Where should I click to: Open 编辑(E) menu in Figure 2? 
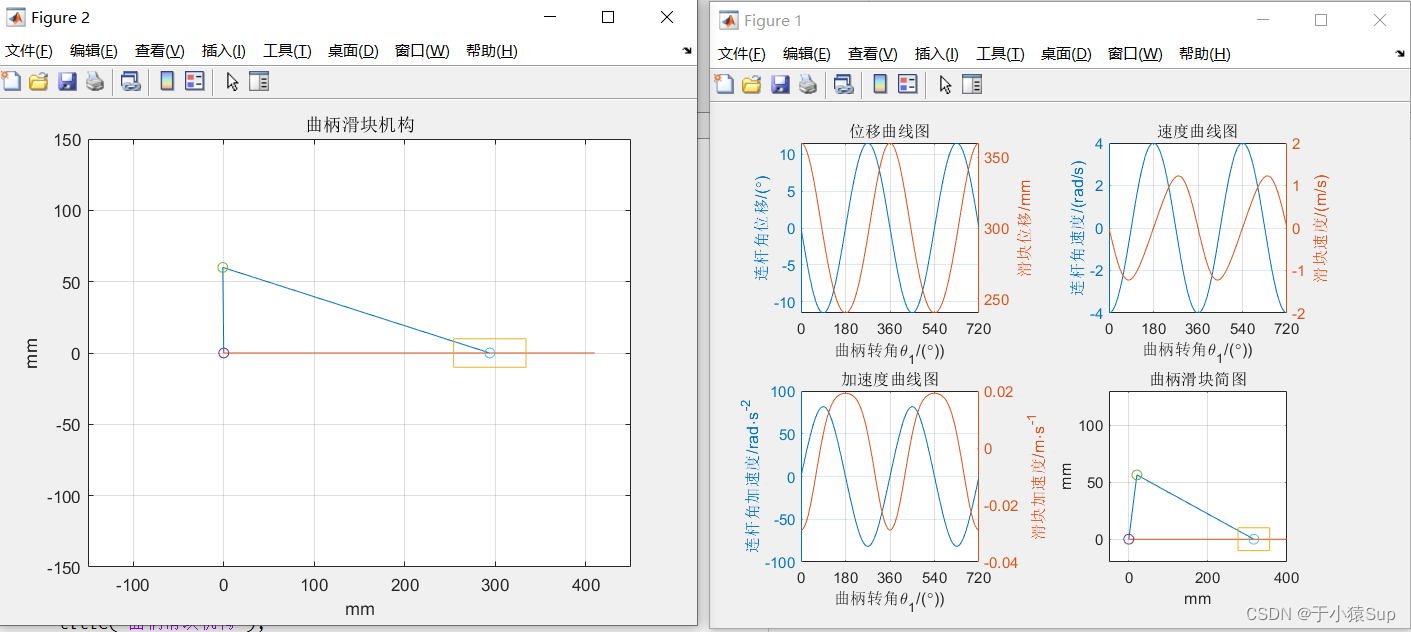(x=93, y=51)
